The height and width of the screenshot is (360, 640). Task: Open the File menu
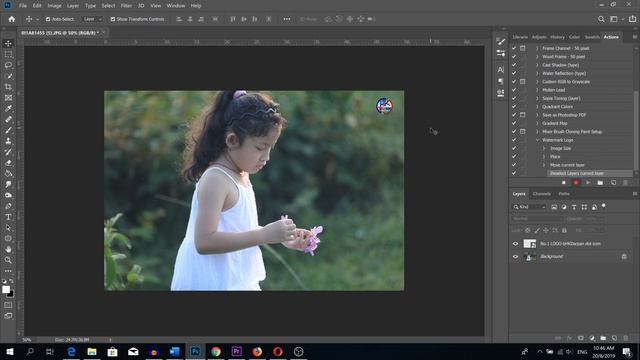(23, 6)
